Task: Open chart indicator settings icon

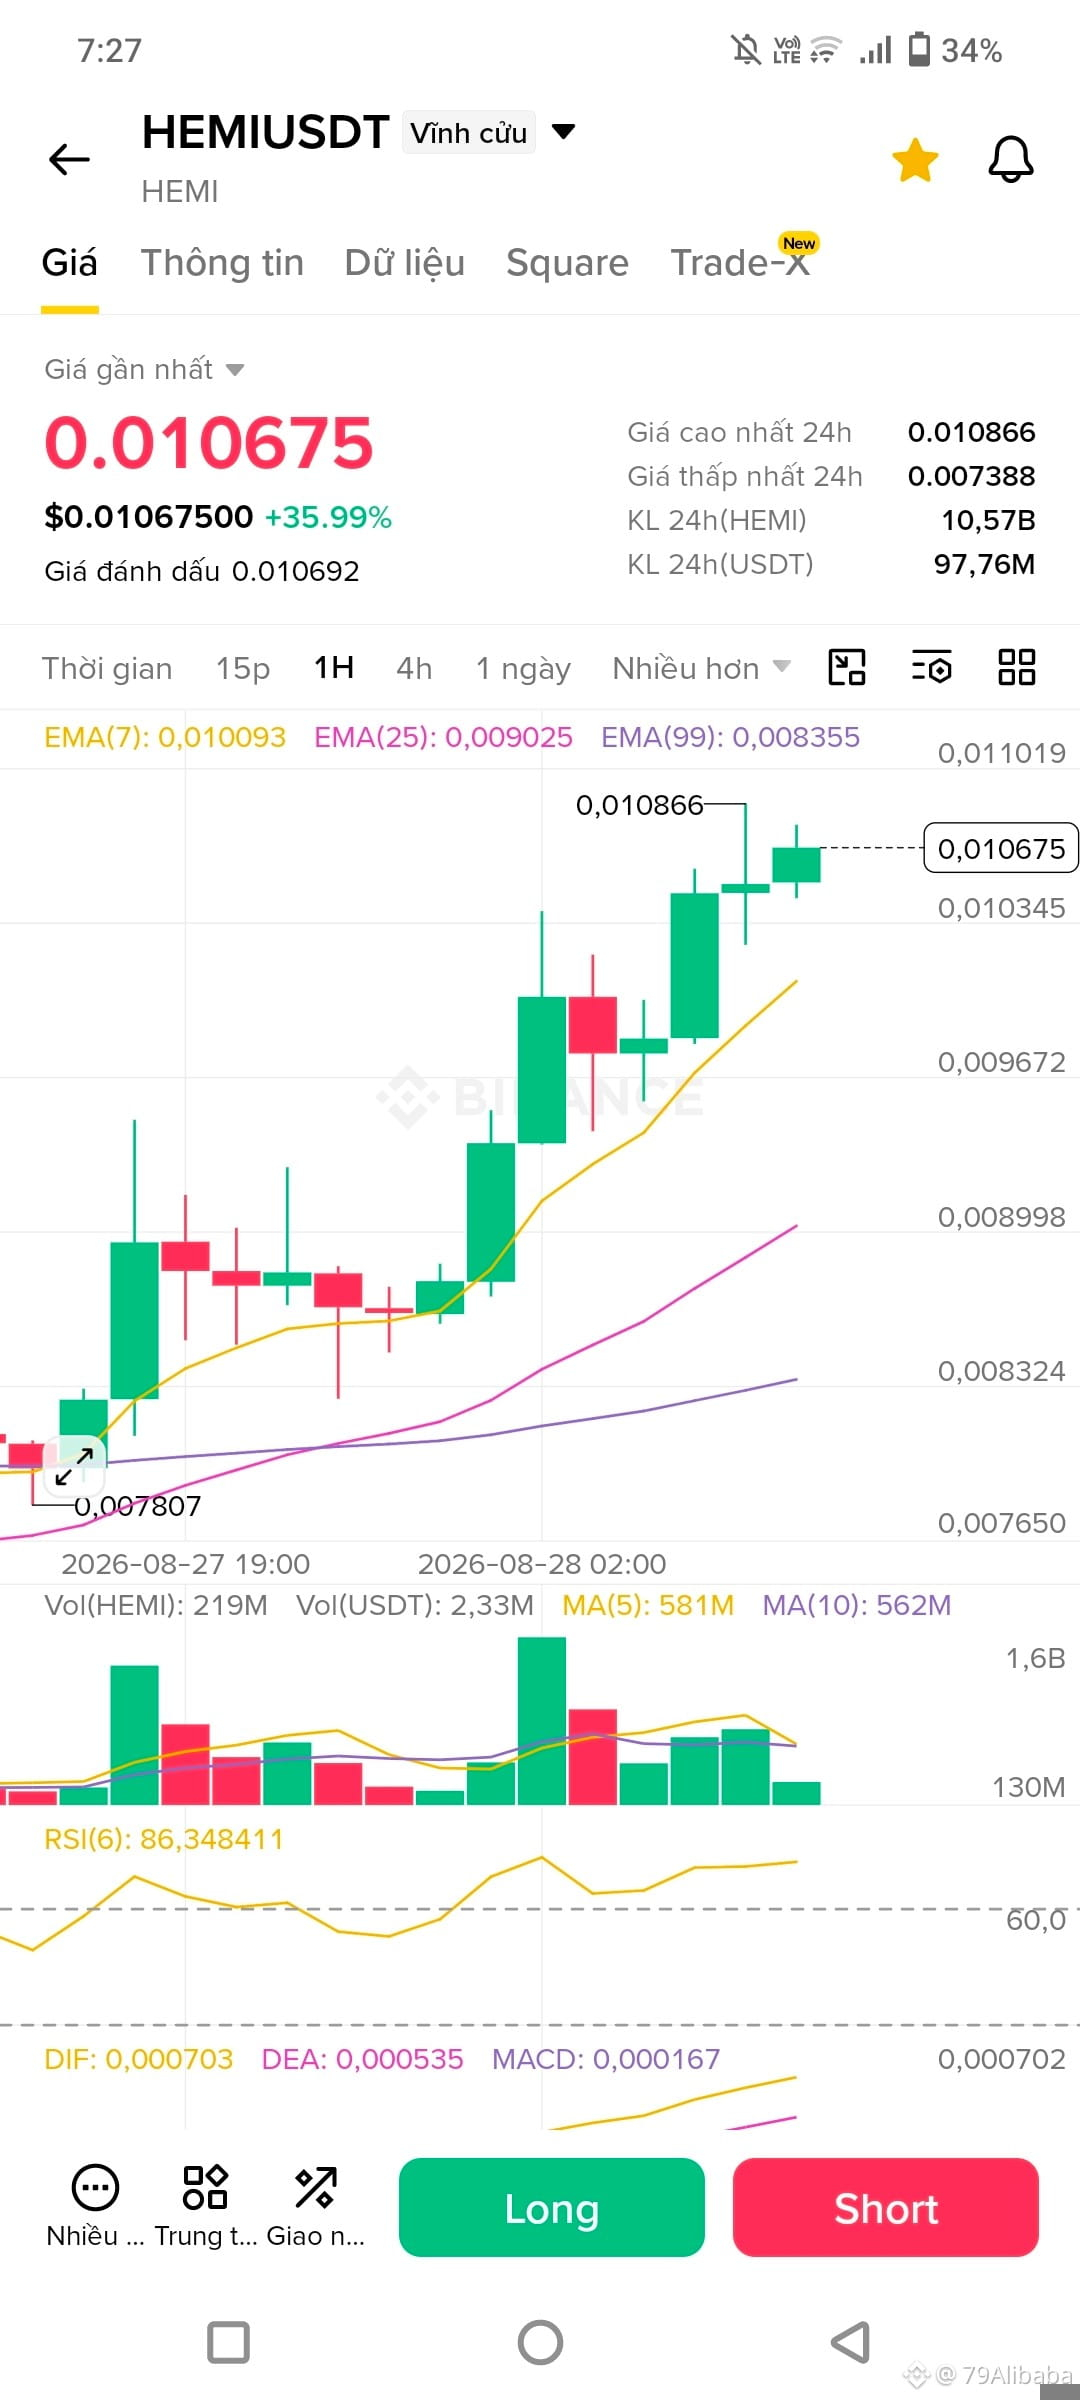Action: pos(932,667)
